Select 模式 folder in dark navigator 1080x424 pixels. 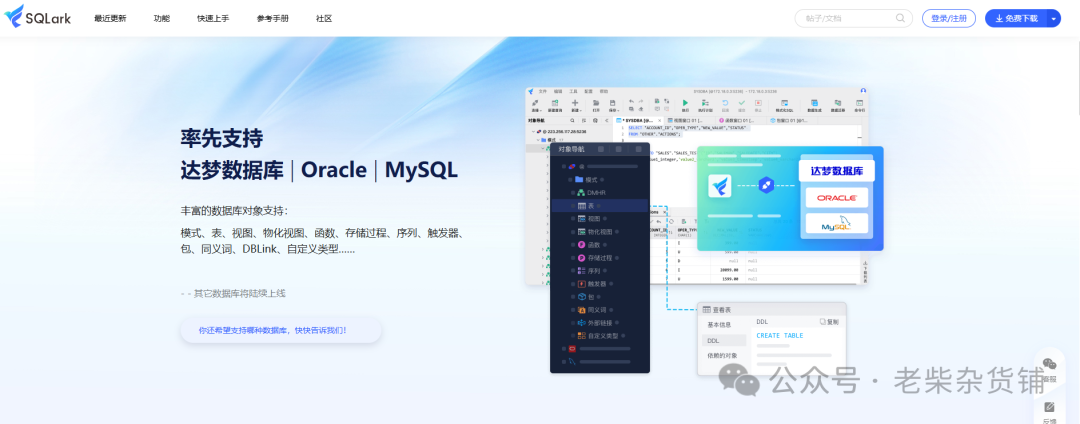pyautogui.click(x=590, y=180)
